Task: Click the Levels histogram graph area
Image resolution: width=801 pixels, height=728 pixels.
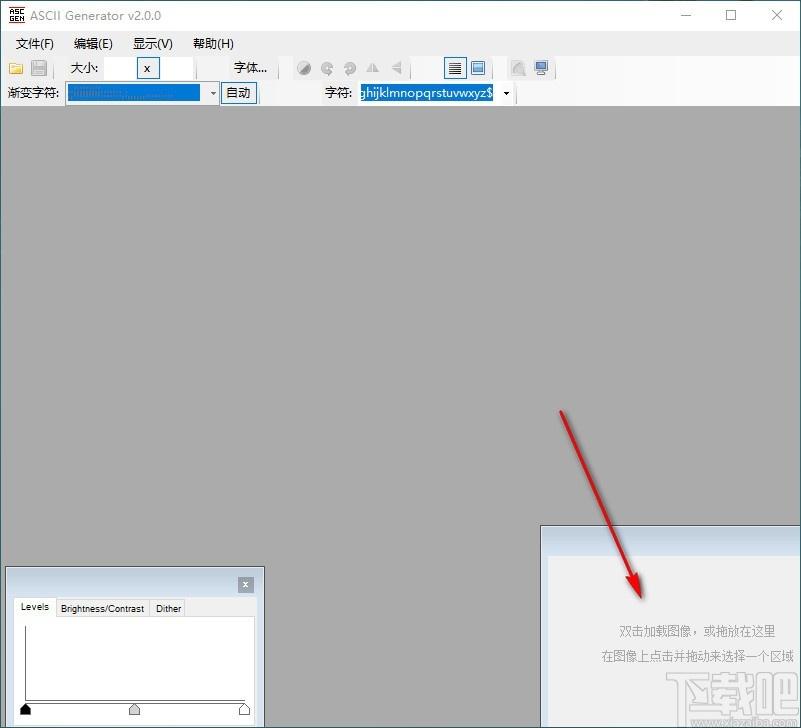Action: pos(135,663)
